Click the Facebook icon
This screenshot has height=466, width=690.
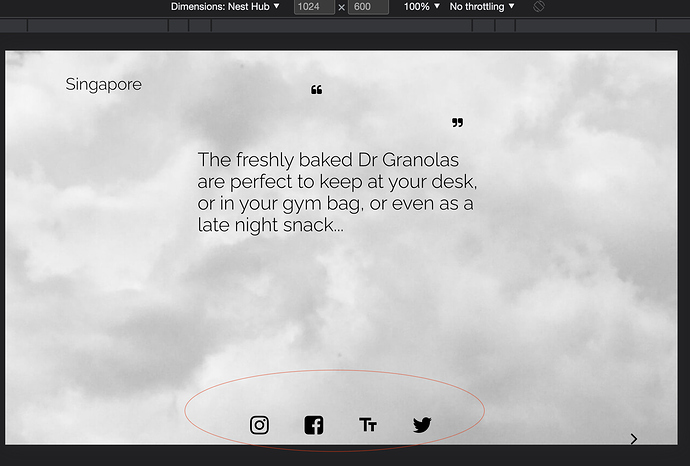point(314,425)
